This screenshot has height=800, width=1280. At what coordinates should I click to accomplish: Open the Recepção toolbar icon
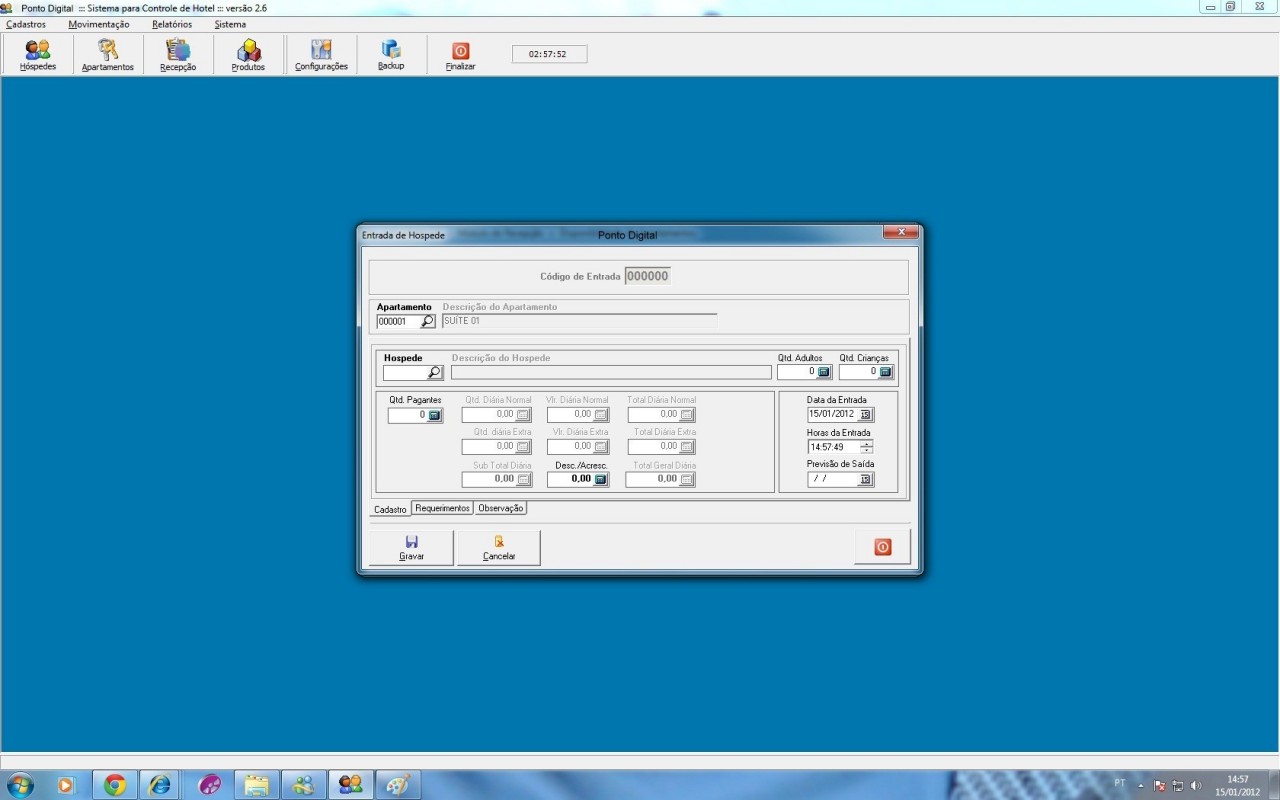click(178, 54)
